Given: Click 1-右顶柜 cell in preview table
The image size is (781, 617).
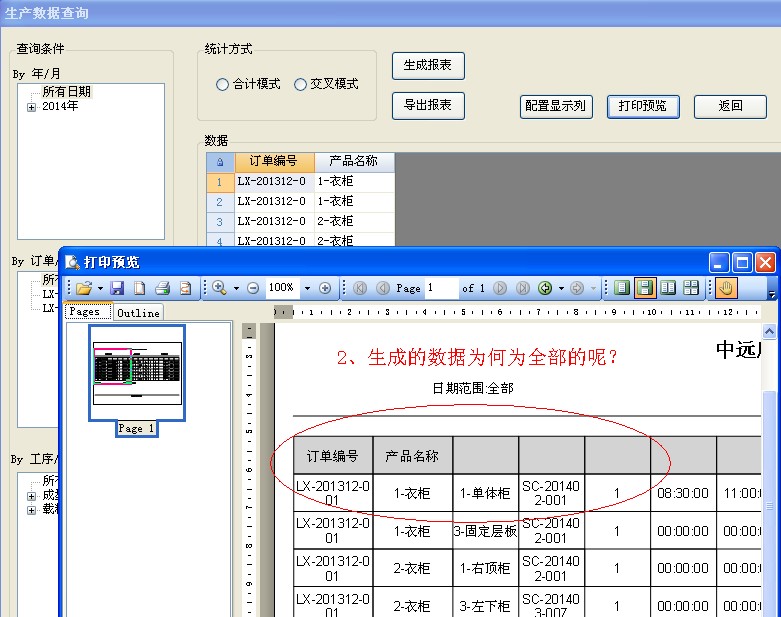Looking at the screenshot, I should click(x=485, y=568).
